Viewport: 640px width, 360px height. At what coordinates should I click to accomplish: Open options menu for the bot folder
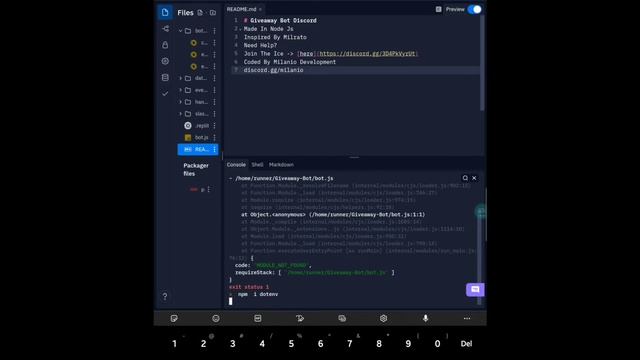tap(214, 31)
